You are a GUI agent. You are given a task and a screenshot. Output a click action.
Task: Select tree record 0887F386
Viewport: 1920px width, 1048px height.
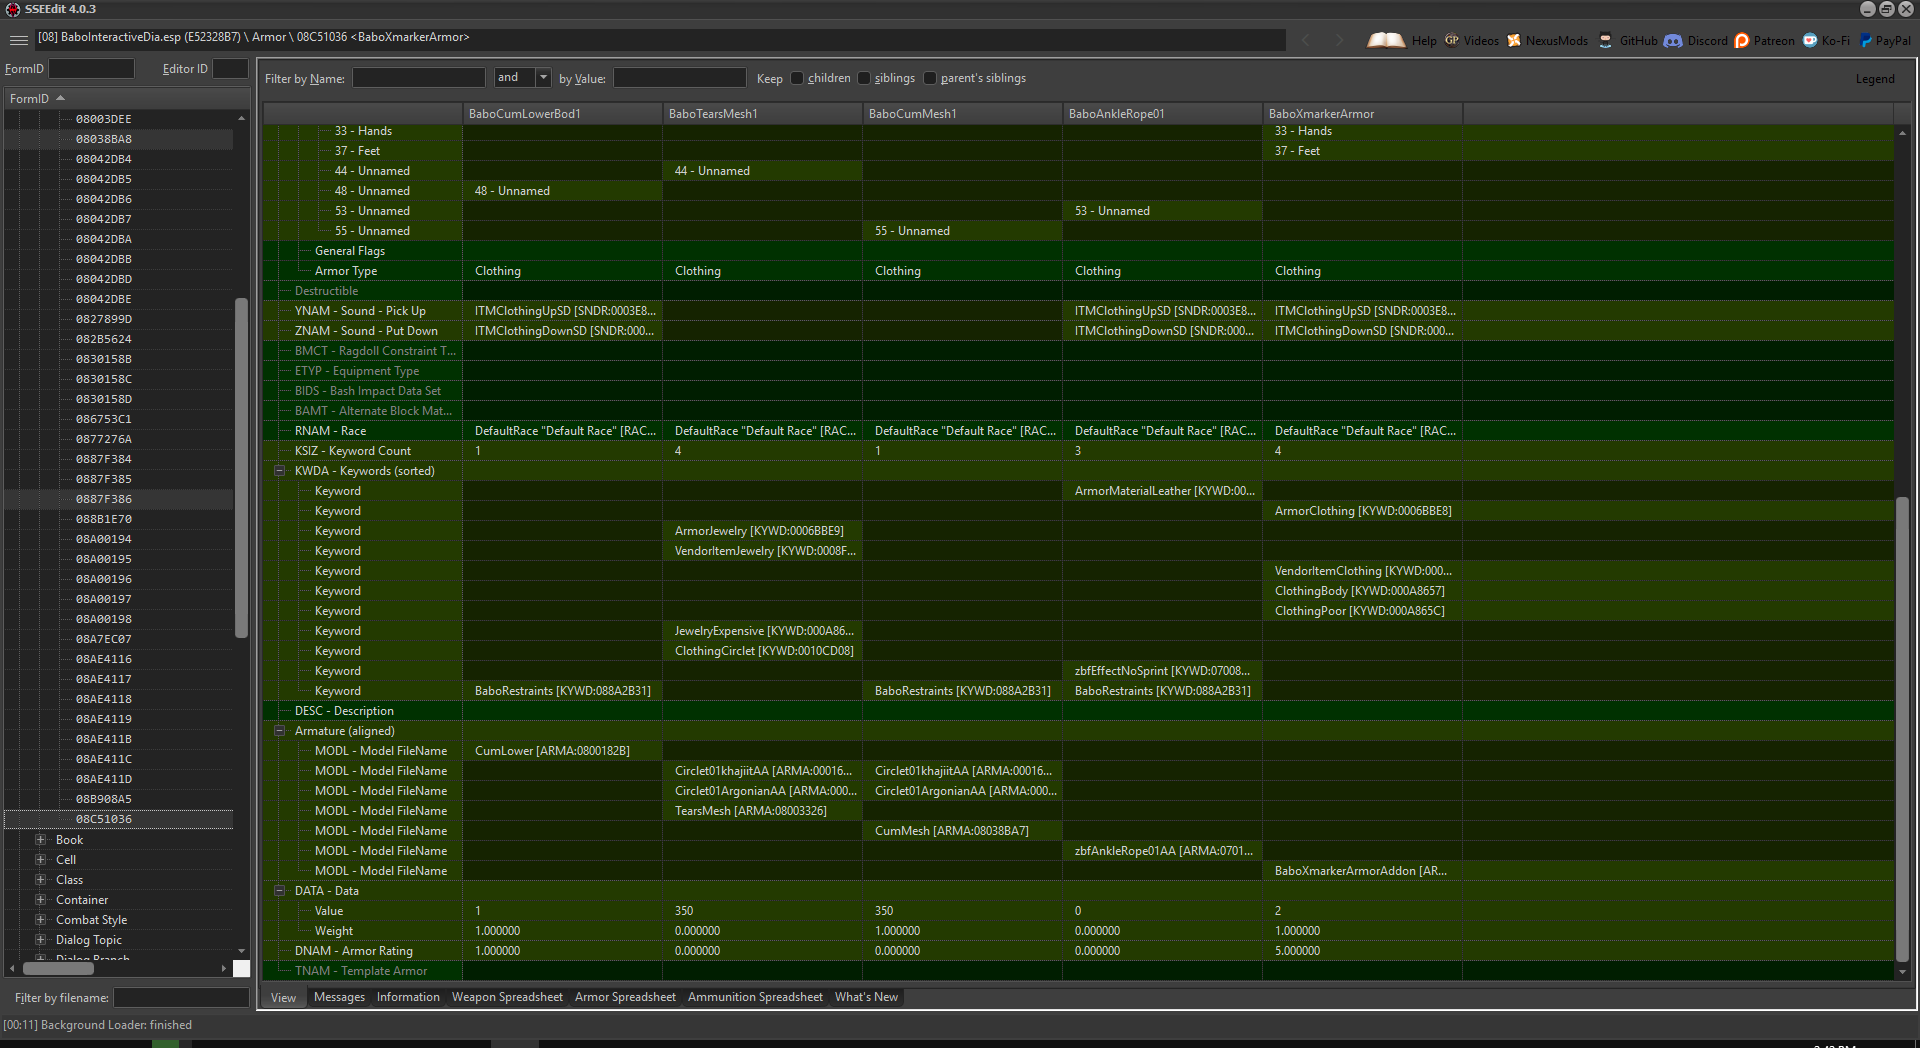click(104, 499)
